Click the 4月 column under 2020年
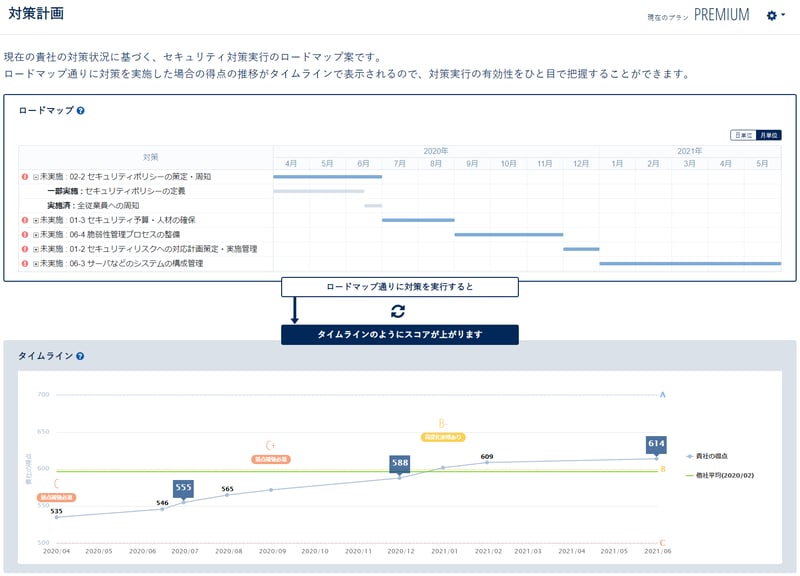 291,164
